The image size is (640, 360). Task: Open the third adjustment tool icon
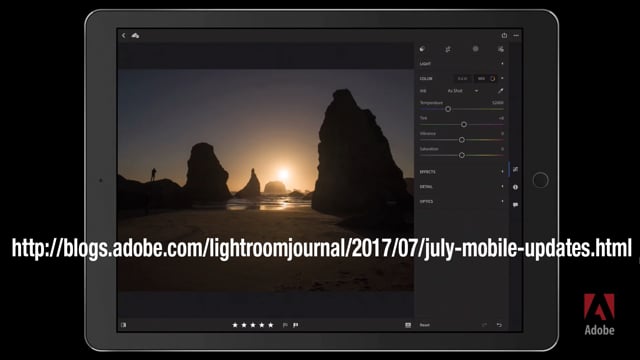(476, 49)
